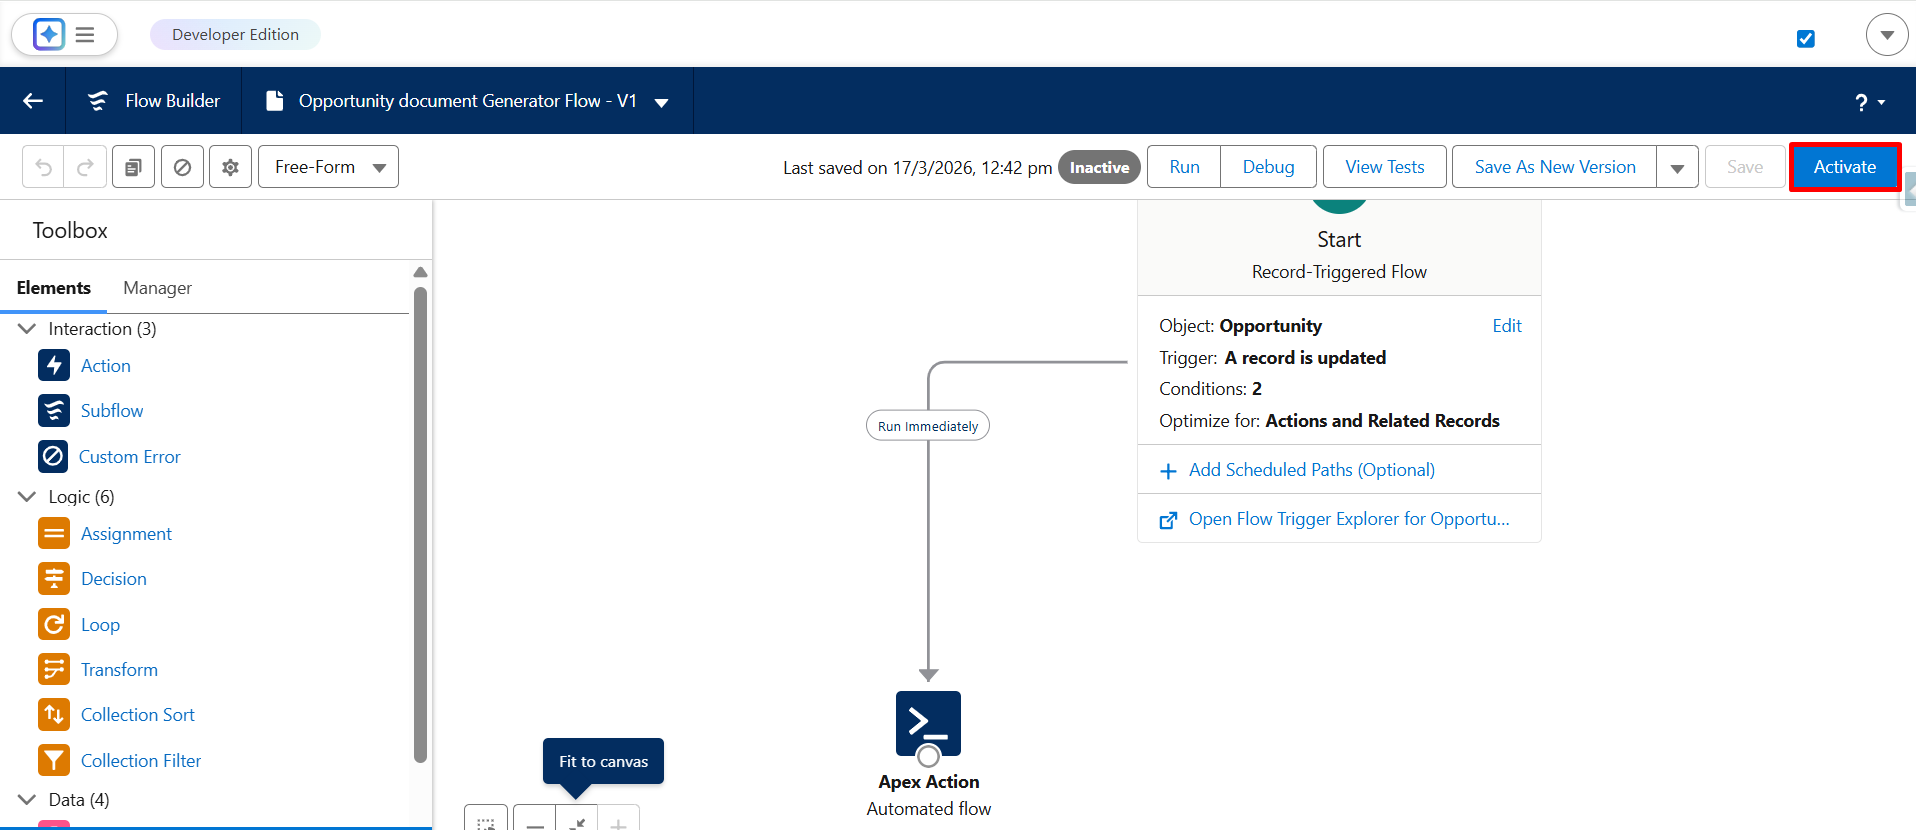The height and width of the screenshot is (830, 1916).
Task: Click the greyed Save button
Action: [x=1744, y=167]
